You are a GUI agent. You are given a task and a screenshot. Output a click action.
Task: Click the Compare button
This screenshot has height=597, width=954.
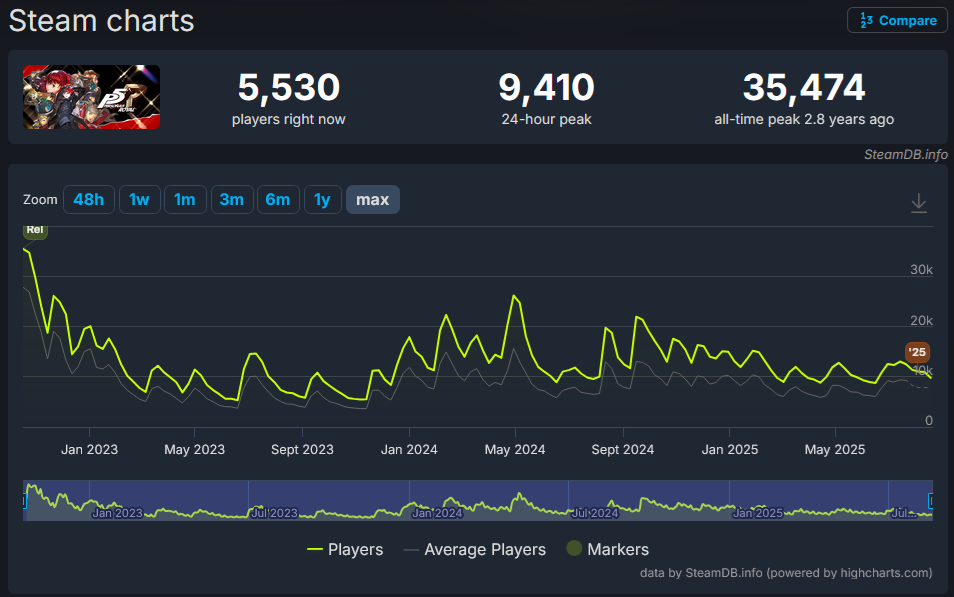tap(897, 21)
